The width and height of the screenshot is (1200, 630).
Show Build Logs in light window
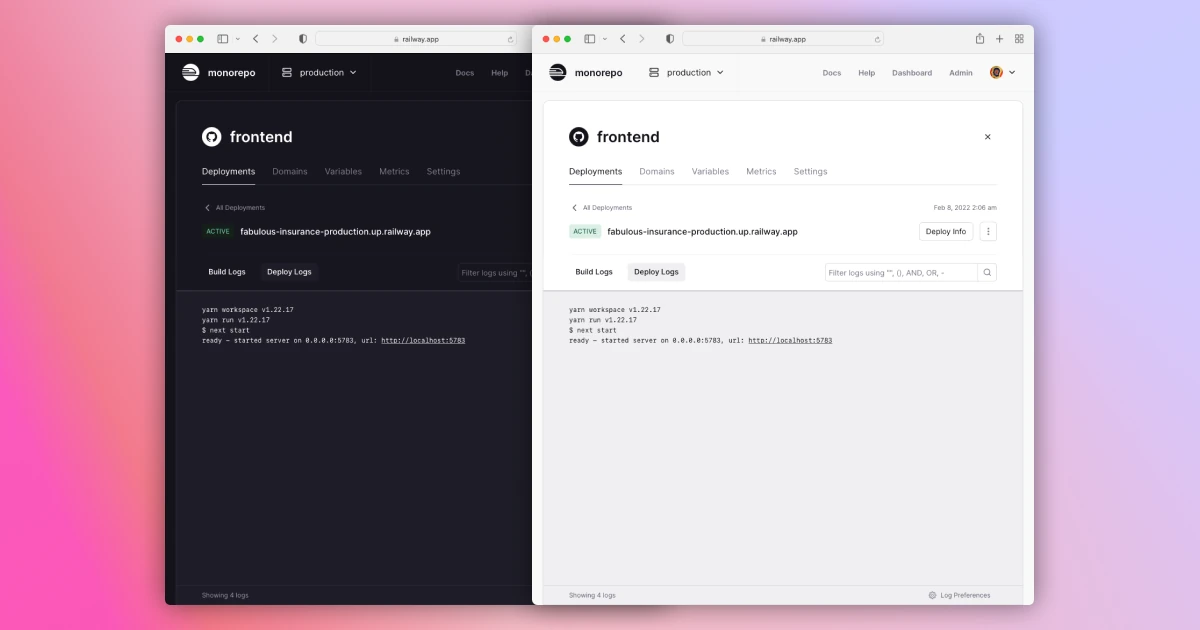[x=594, y=272]
